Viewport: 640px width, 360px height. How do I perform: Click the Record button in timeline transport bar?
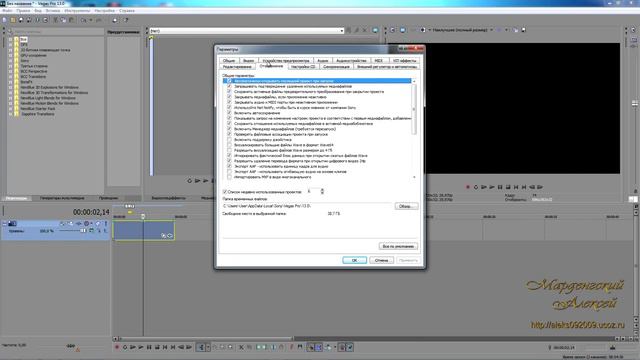point(117,347)
